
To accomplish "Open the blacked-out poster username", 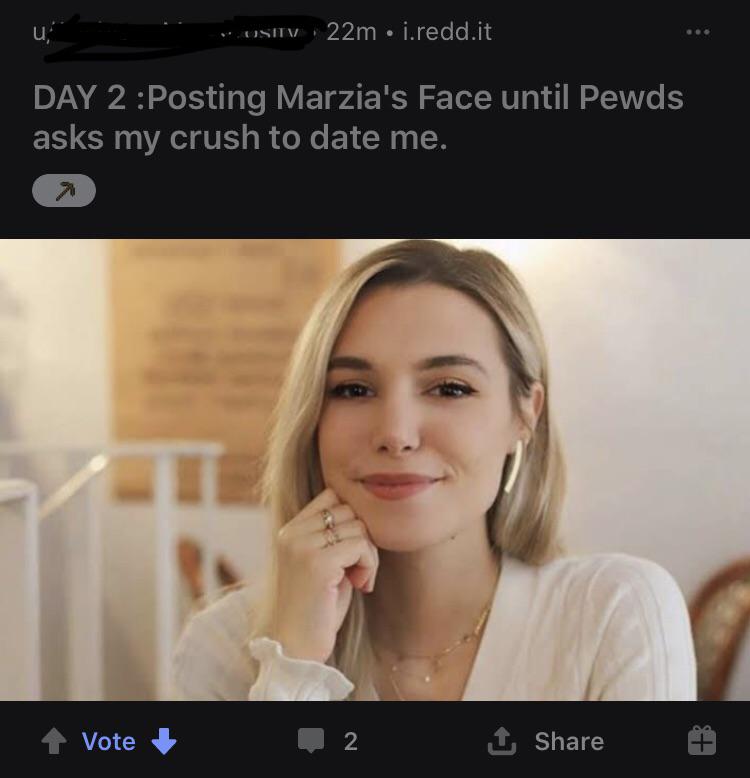I will coord(170,32).
